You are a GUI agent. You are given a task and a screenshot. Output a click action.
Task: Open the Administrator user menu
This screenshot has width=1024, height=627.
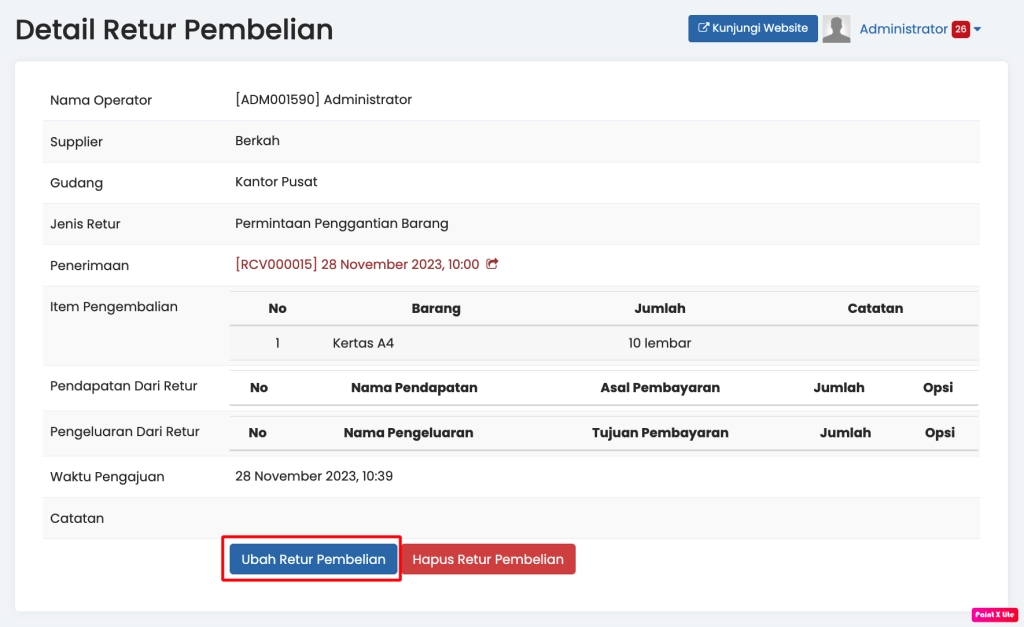(x=905, y=28)
